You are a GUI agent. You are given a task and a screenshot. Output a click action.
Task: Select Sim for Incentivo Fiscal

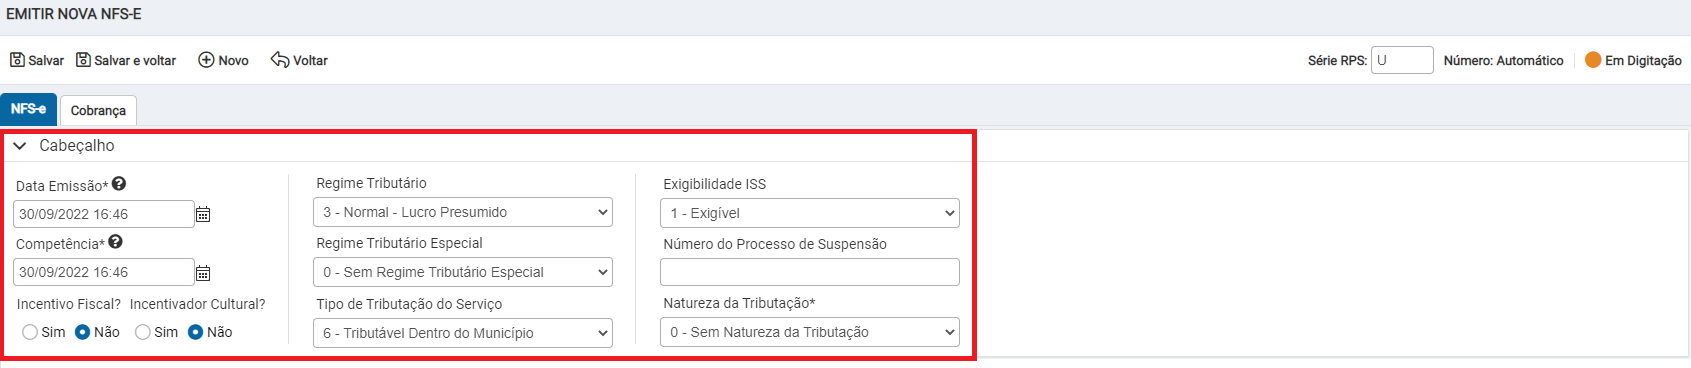click(30, 332)
